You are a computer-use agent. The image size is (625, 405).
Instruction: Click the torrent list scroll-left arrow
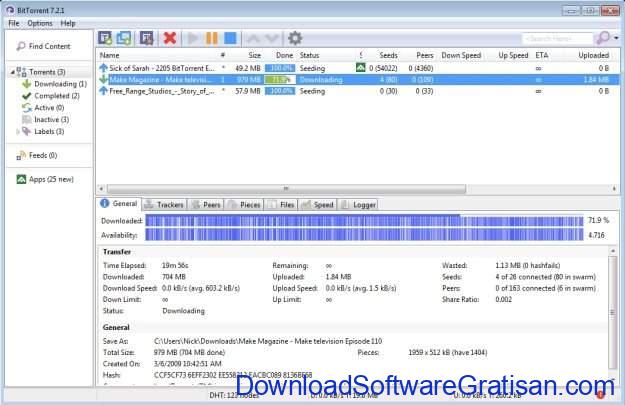click(x=101, y=189)
